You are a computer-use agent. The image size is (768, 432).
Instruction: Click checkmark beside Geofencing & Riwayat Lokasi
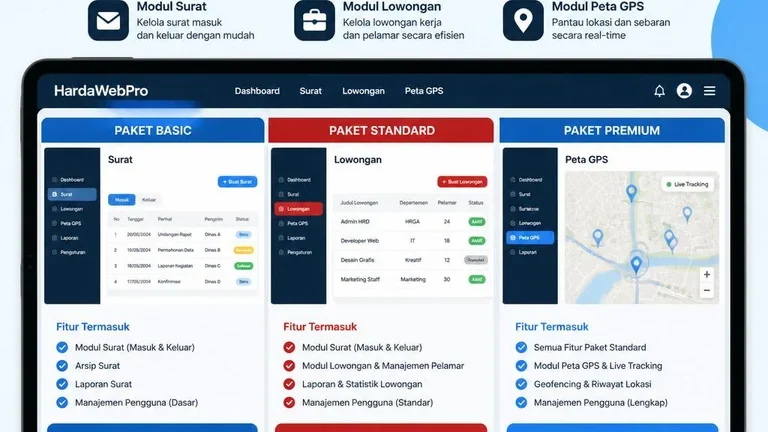521,384
